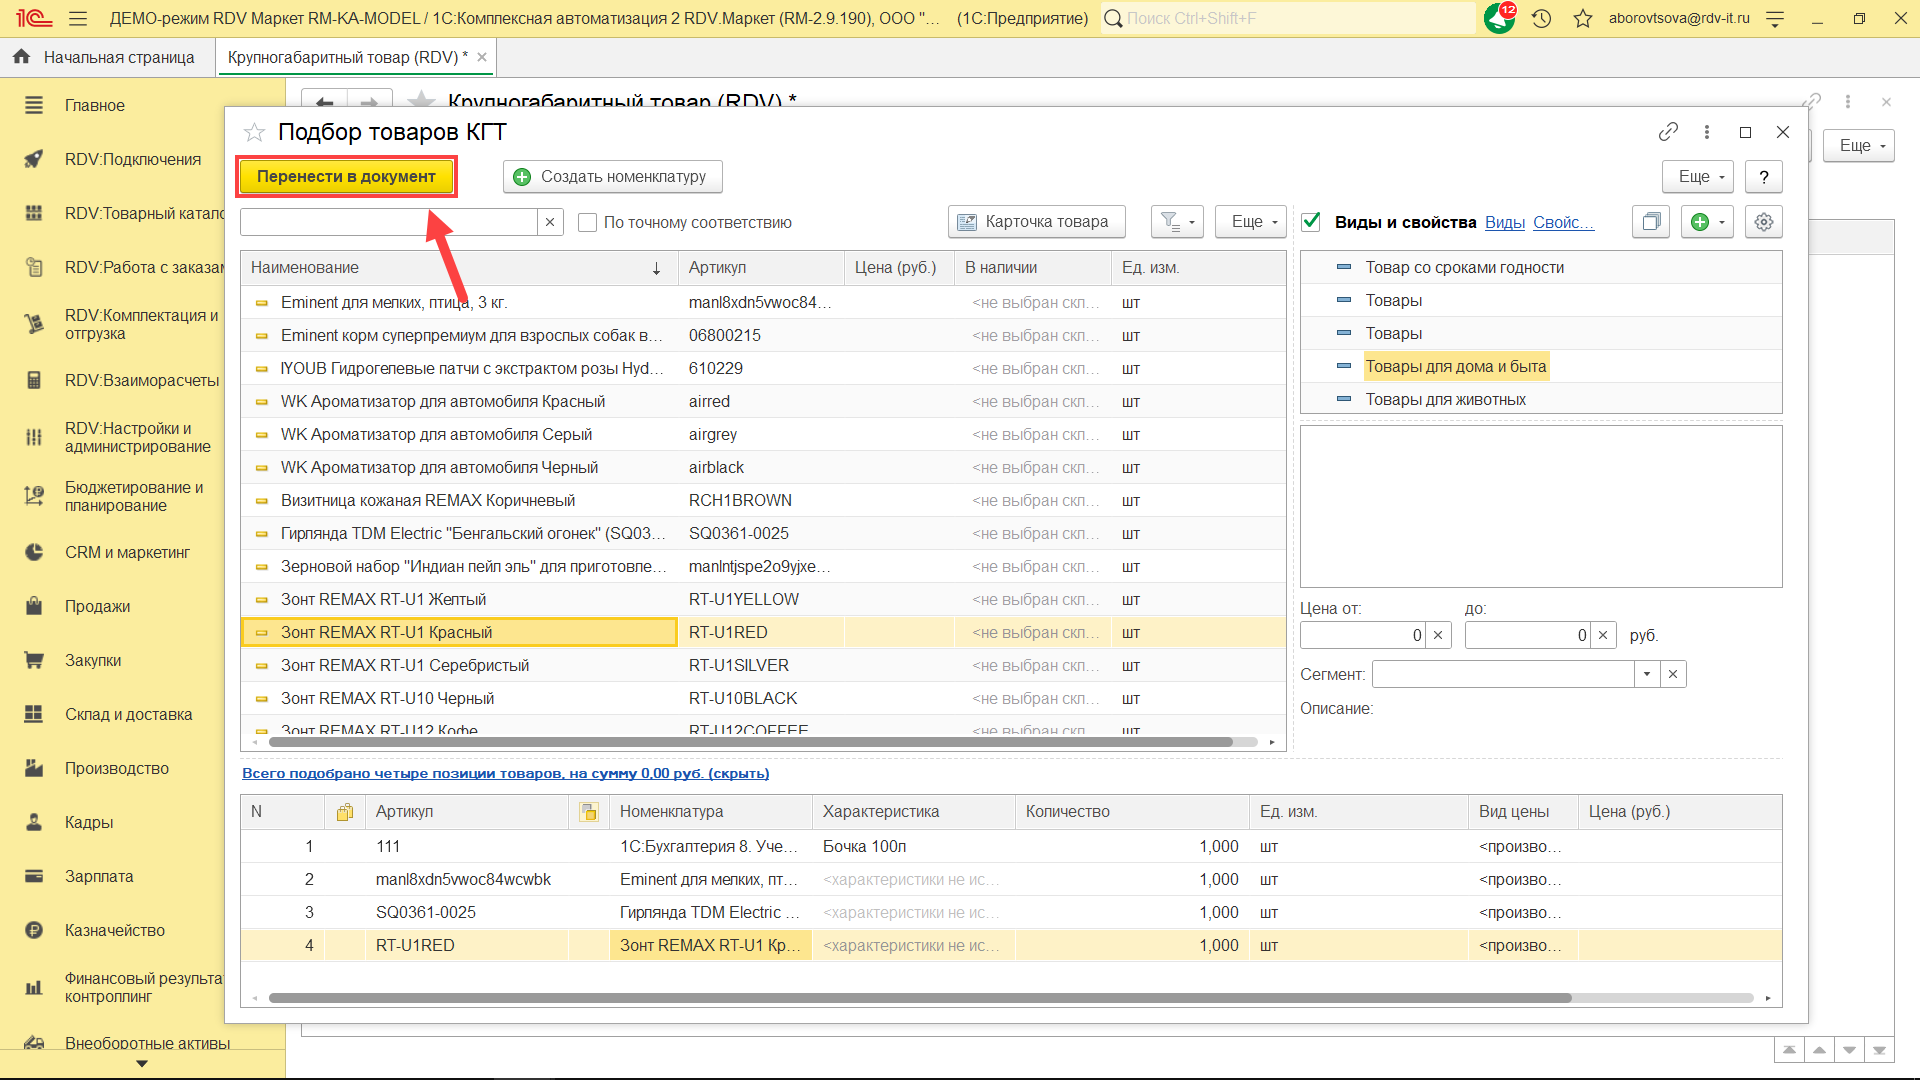
Task: Click the copy windows icon near Виды и свойства
Action: point(1651,222)
